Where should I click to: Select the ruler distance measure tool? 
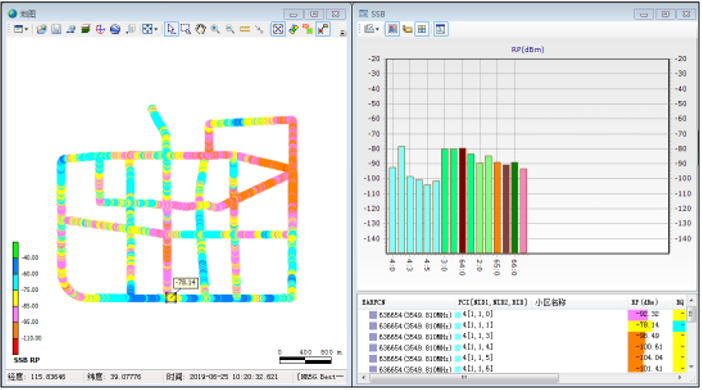[x=245, y=30]
